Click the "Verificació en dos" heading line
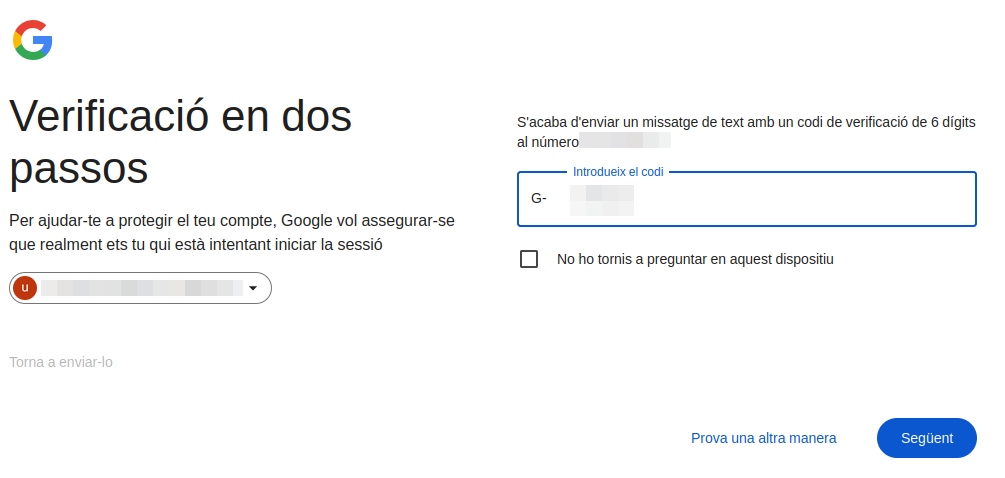 click(181, 117)
